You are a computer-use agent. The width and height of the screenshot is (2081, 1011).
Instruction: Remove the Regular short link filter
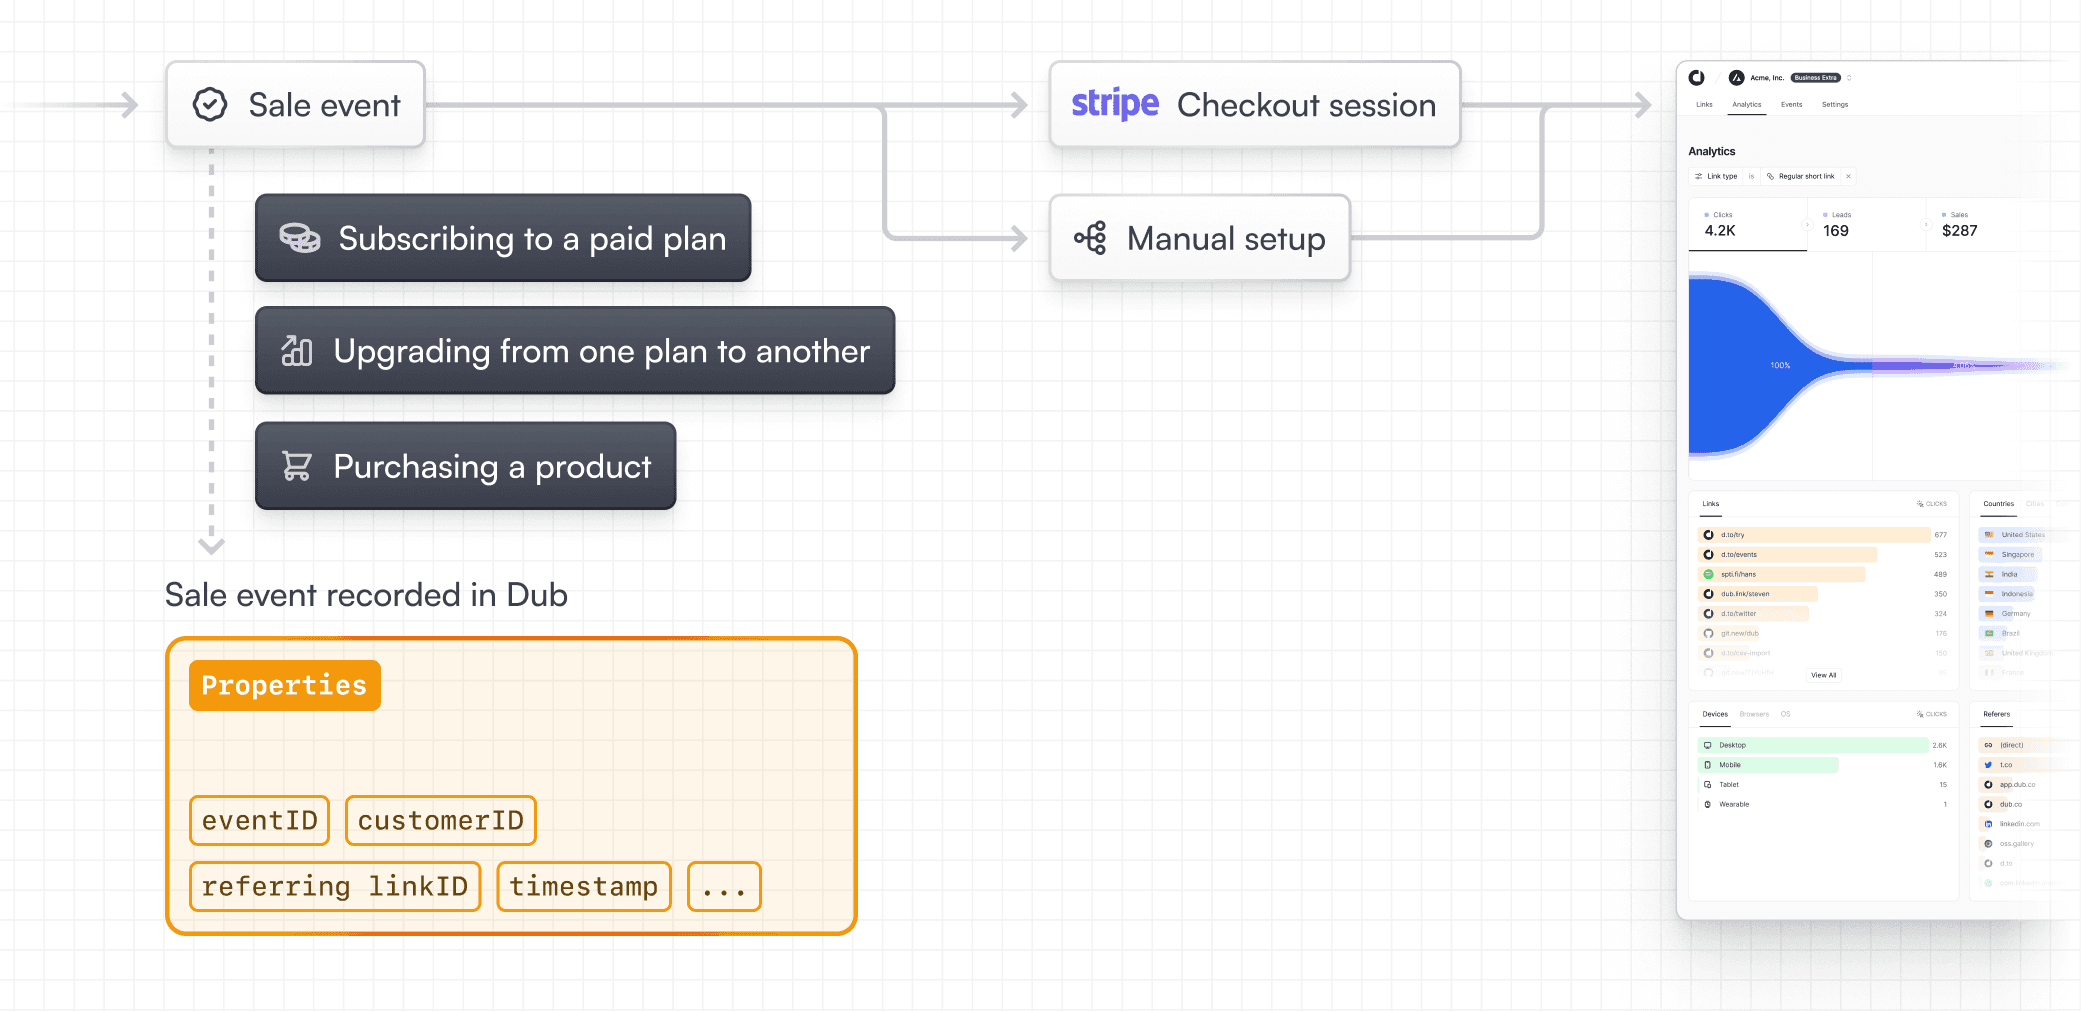pyautogui.click(x=1848, y=176)
